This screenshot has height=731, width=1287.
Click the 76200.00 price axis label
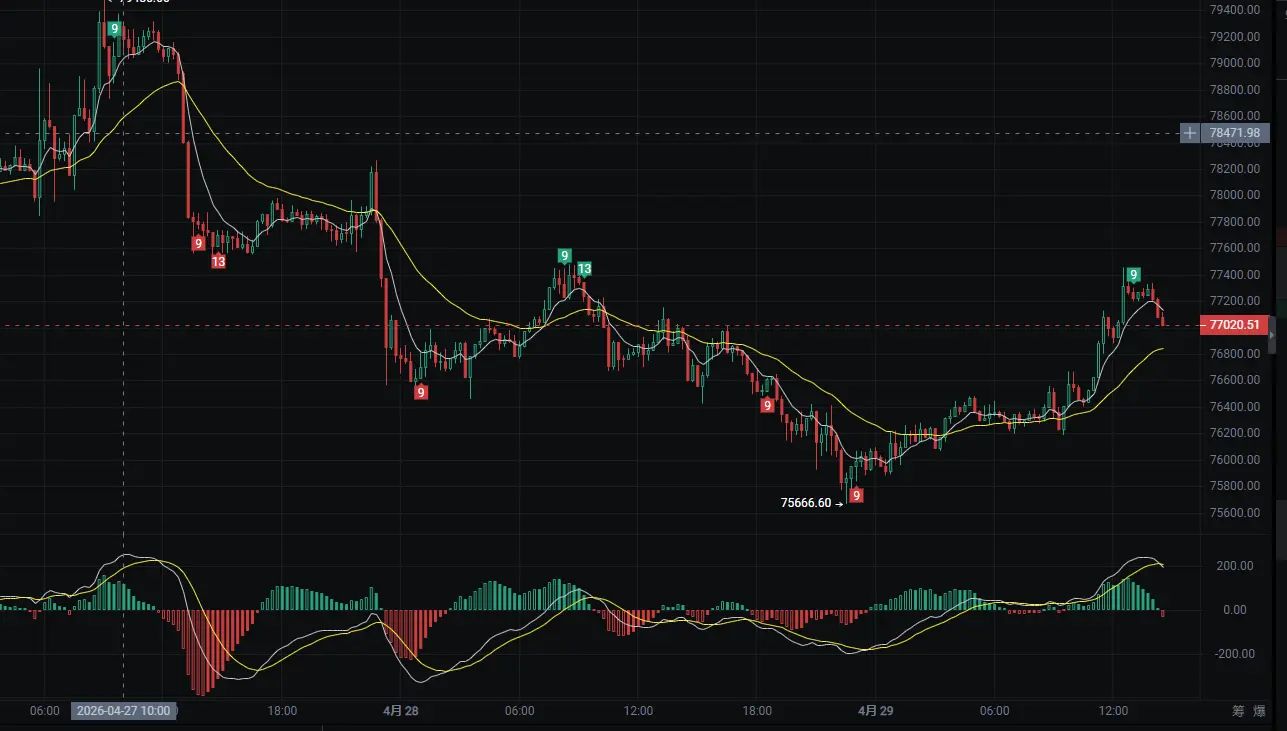1233,433
